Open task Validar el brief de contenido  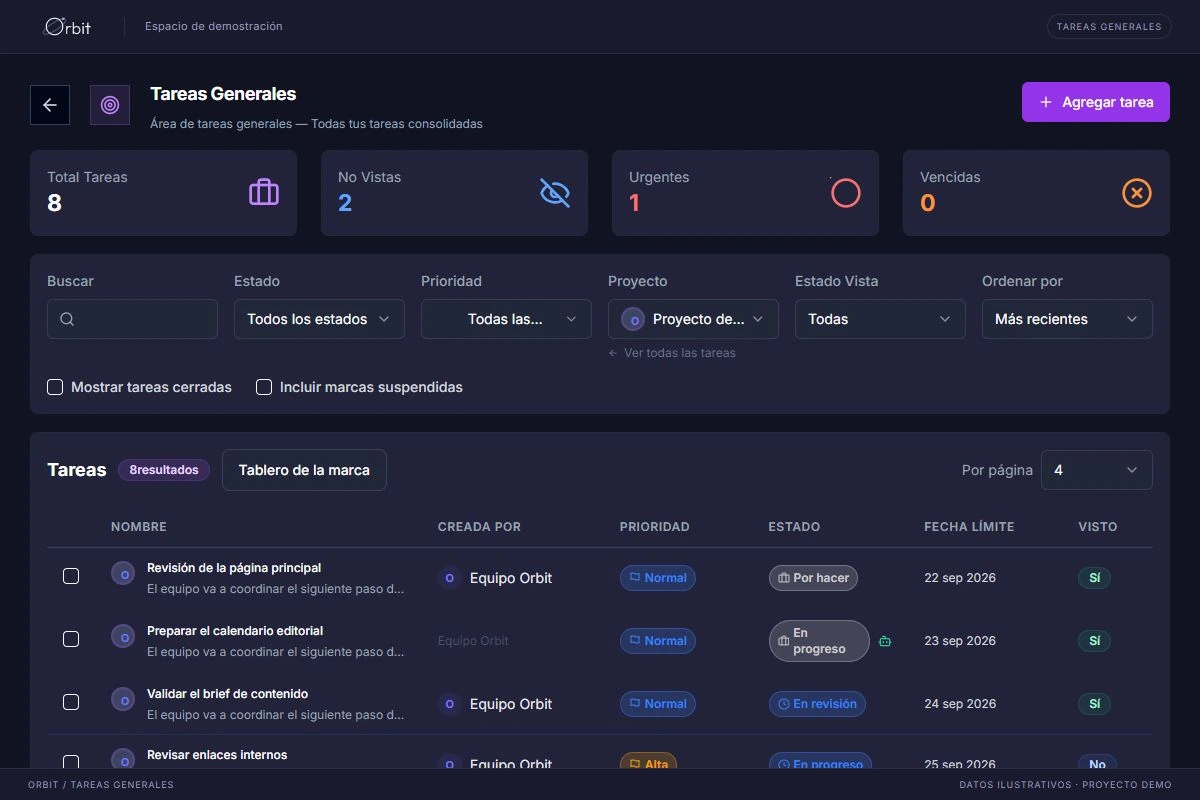point(227,694)
